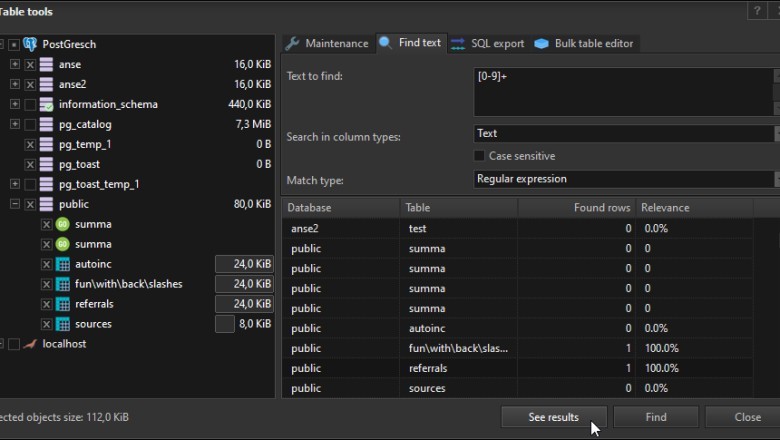Close the Table tools dialog

(x=744, y=417)
